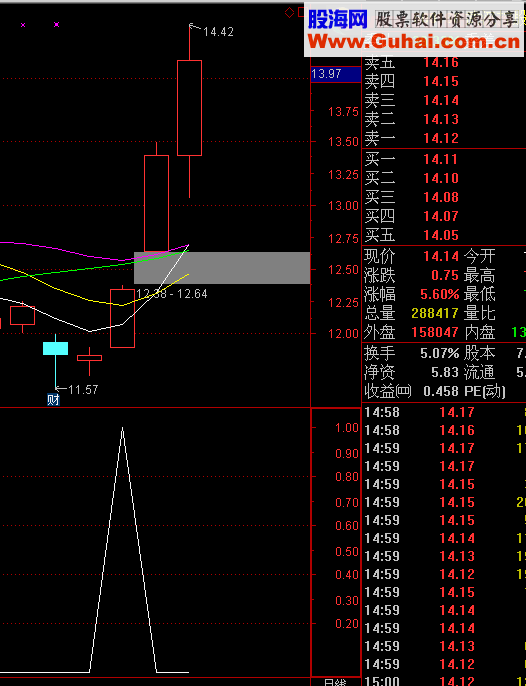Viewport: 526px width, 686px height.
Task: Click the 收益(四) 0.458 earnings value
Action: 441,391
